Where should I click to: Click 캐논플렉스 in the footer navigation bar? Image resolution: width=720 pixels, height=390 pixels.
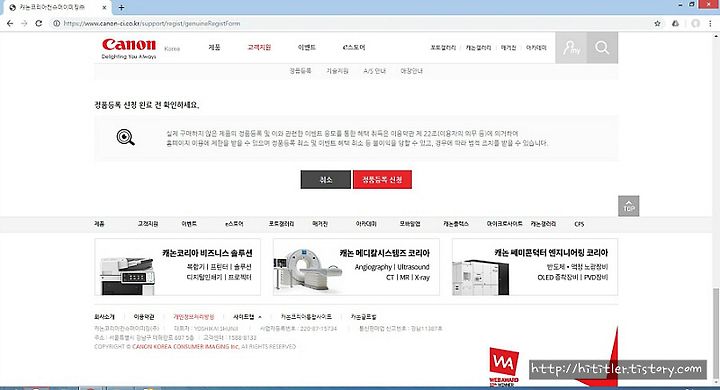456,224
